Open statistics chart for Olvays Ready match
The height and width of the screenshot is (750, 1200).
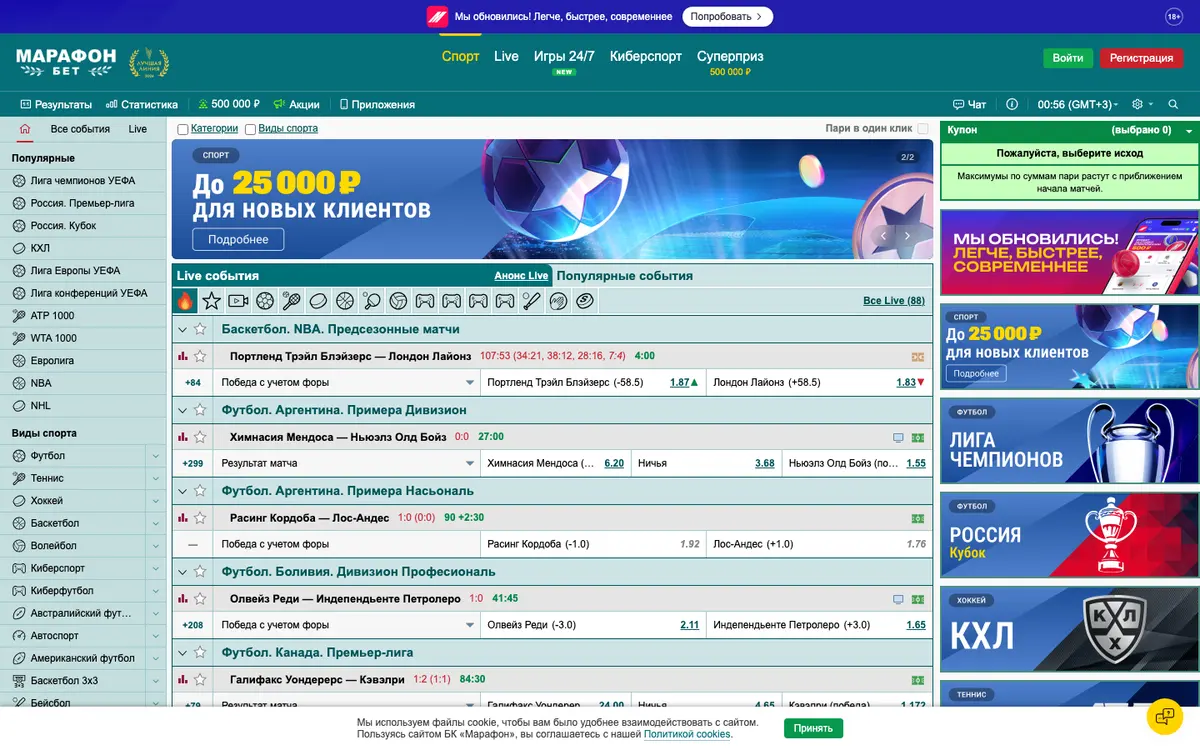click(x=182, y=599)
